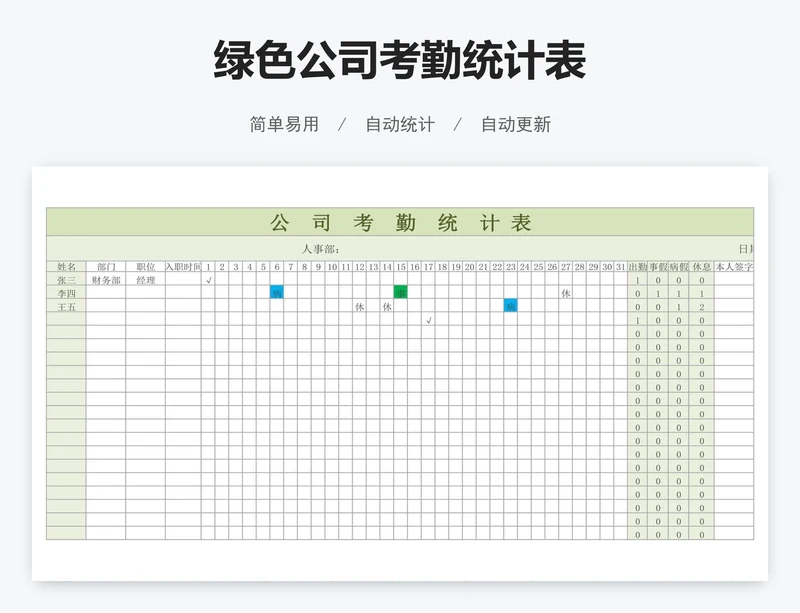The height and width of the screenshot is (613, 800).
Task: Select day header 31 in date row
Action: 620,267
